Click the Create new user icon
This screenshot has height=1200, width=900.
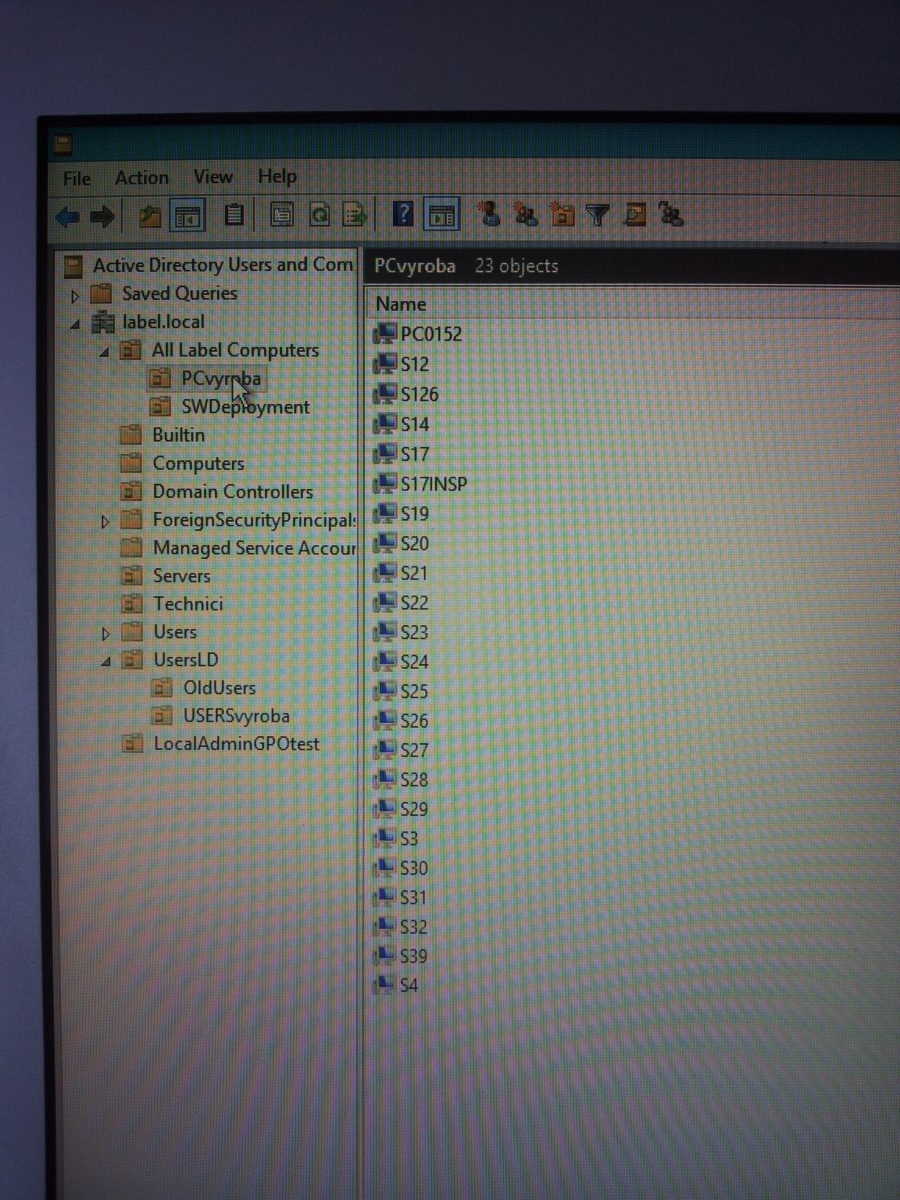click(x=489, y=213)
